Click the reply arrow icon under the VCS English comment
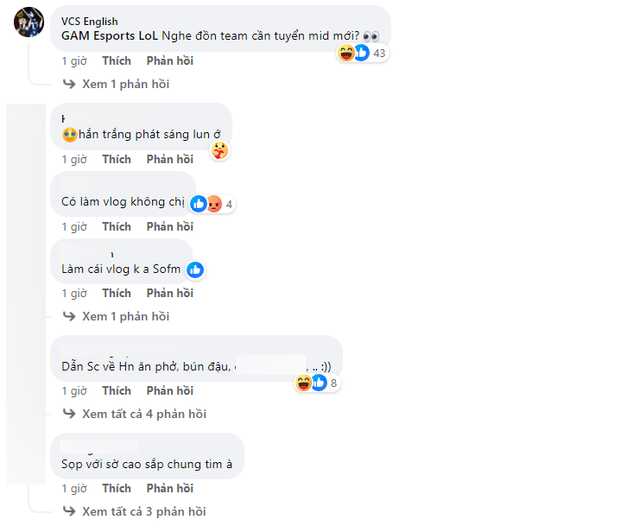 [70, 84]
